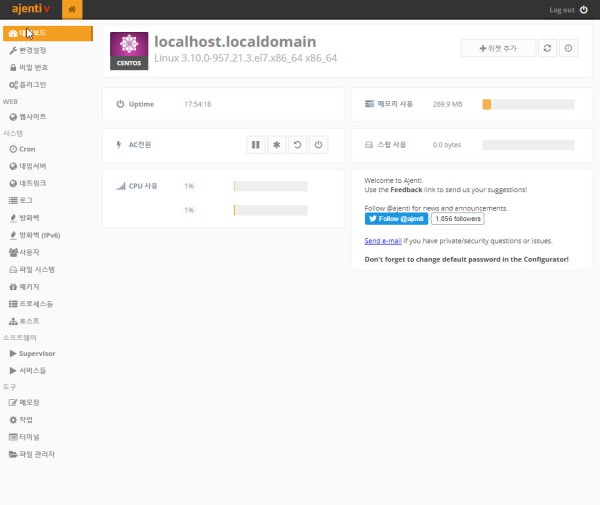Click the 메모리 사용 memory usage bar

[528, 104]
